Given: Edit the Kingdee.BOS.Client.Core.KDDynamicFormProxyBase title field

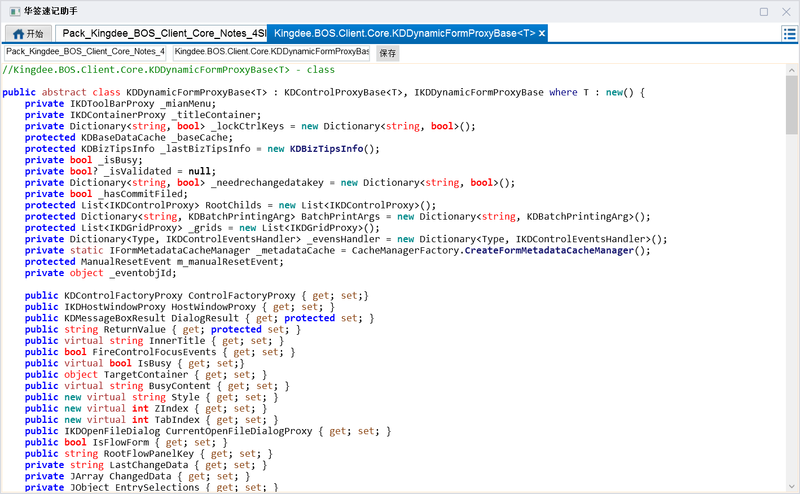Looking at the screenshot, I should tap(271, 53).
